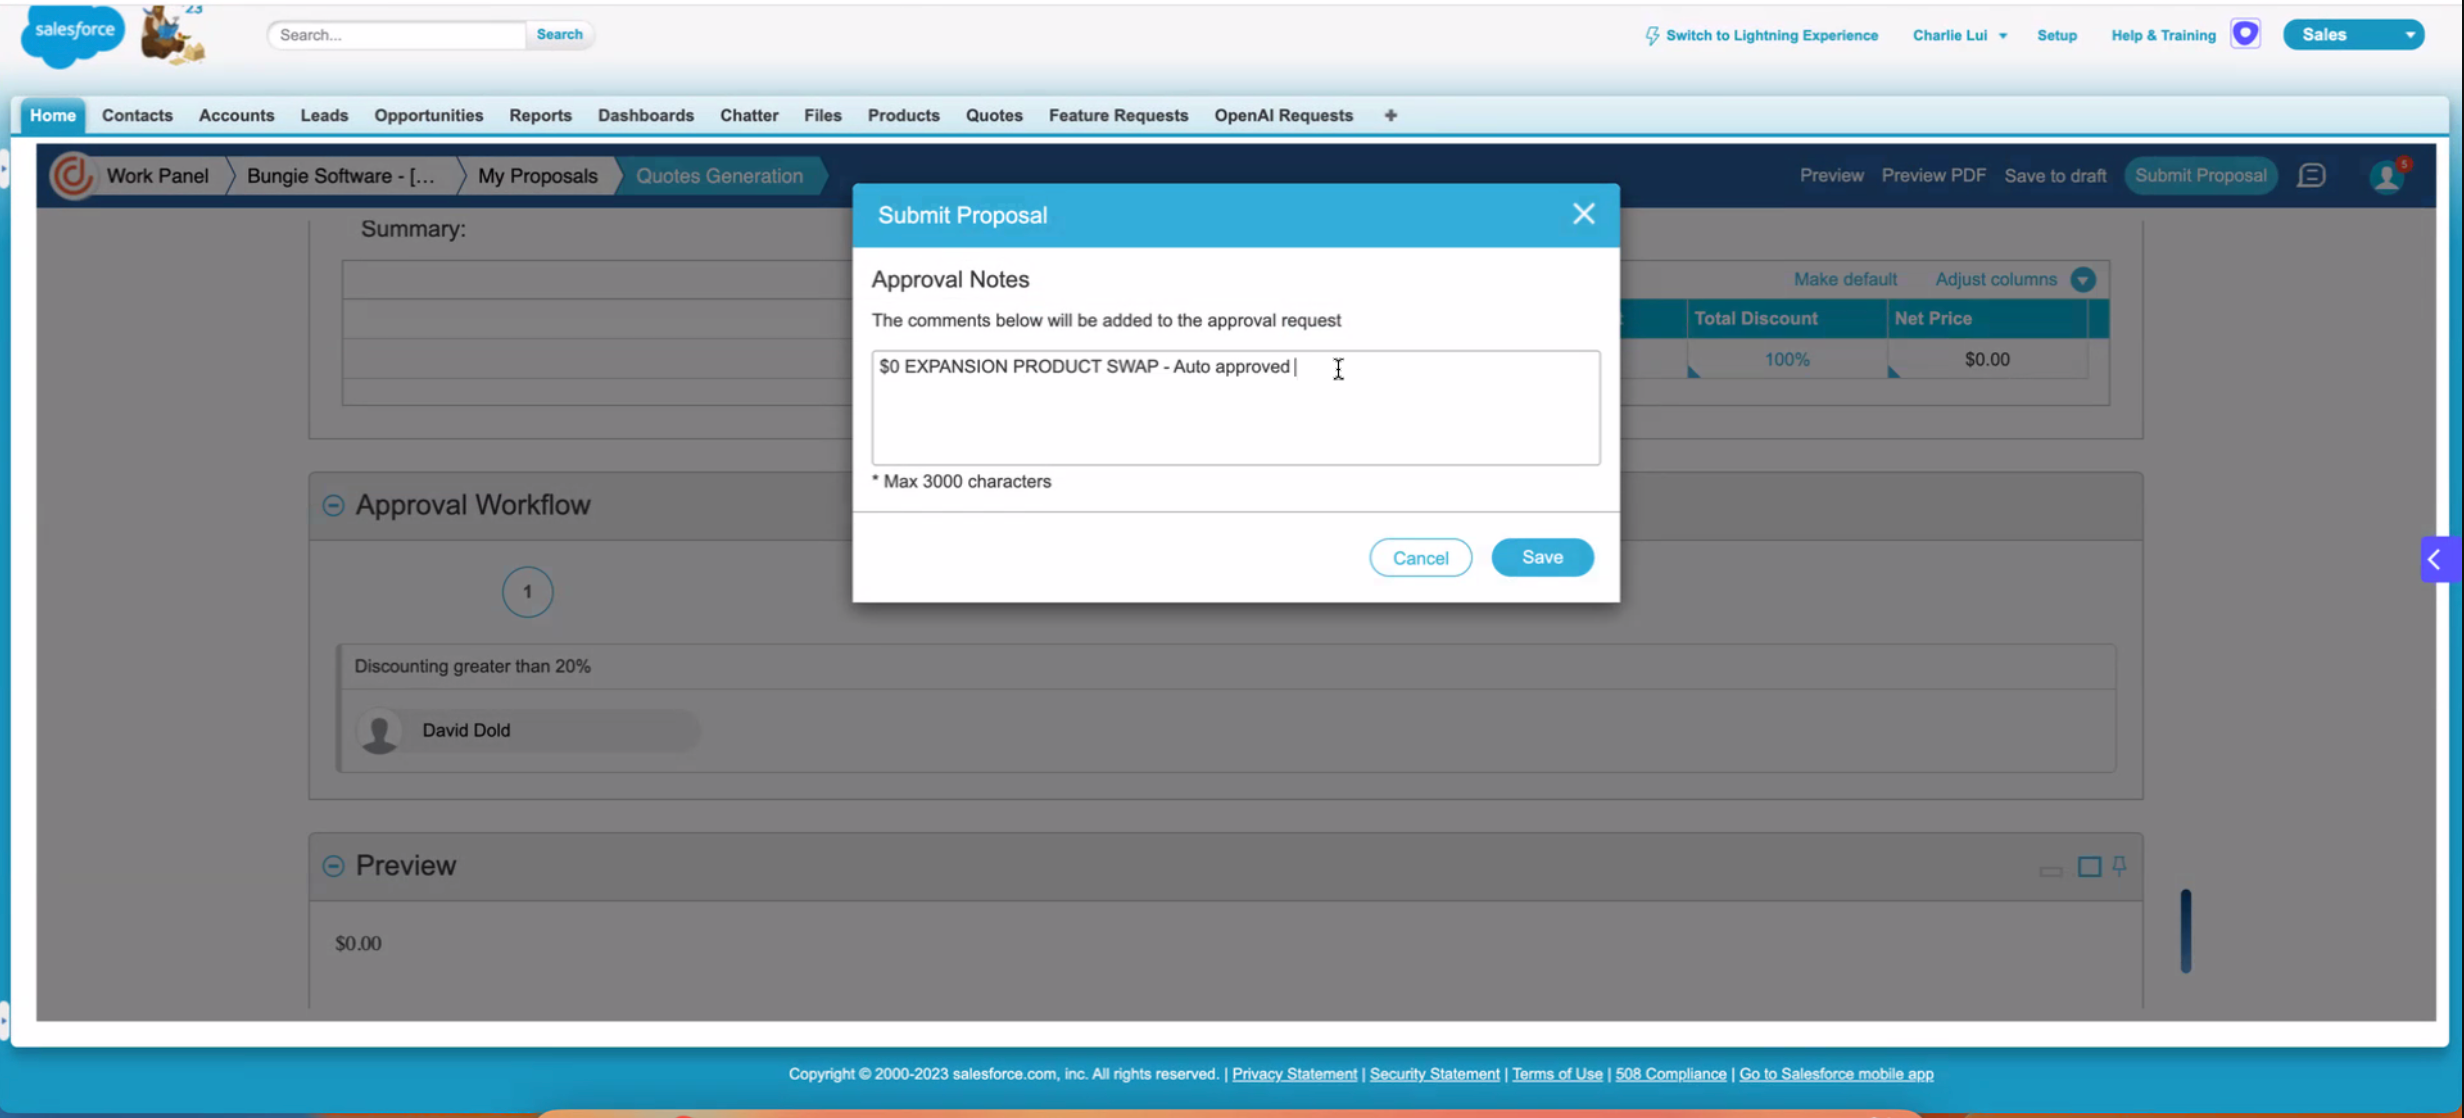Go to My Proposals breadcrumb
Image resolution: width=2464 pixels, height=1118 pixels.
coord(537,176)
